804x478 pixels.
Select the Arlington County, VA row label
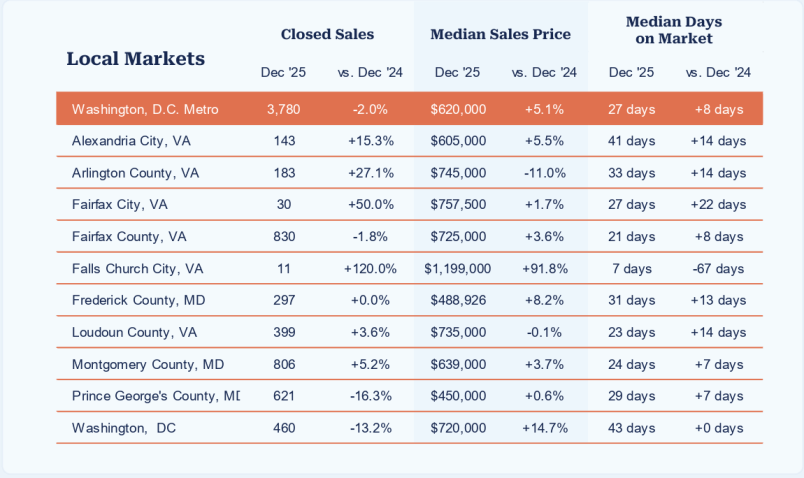(135, 173)
